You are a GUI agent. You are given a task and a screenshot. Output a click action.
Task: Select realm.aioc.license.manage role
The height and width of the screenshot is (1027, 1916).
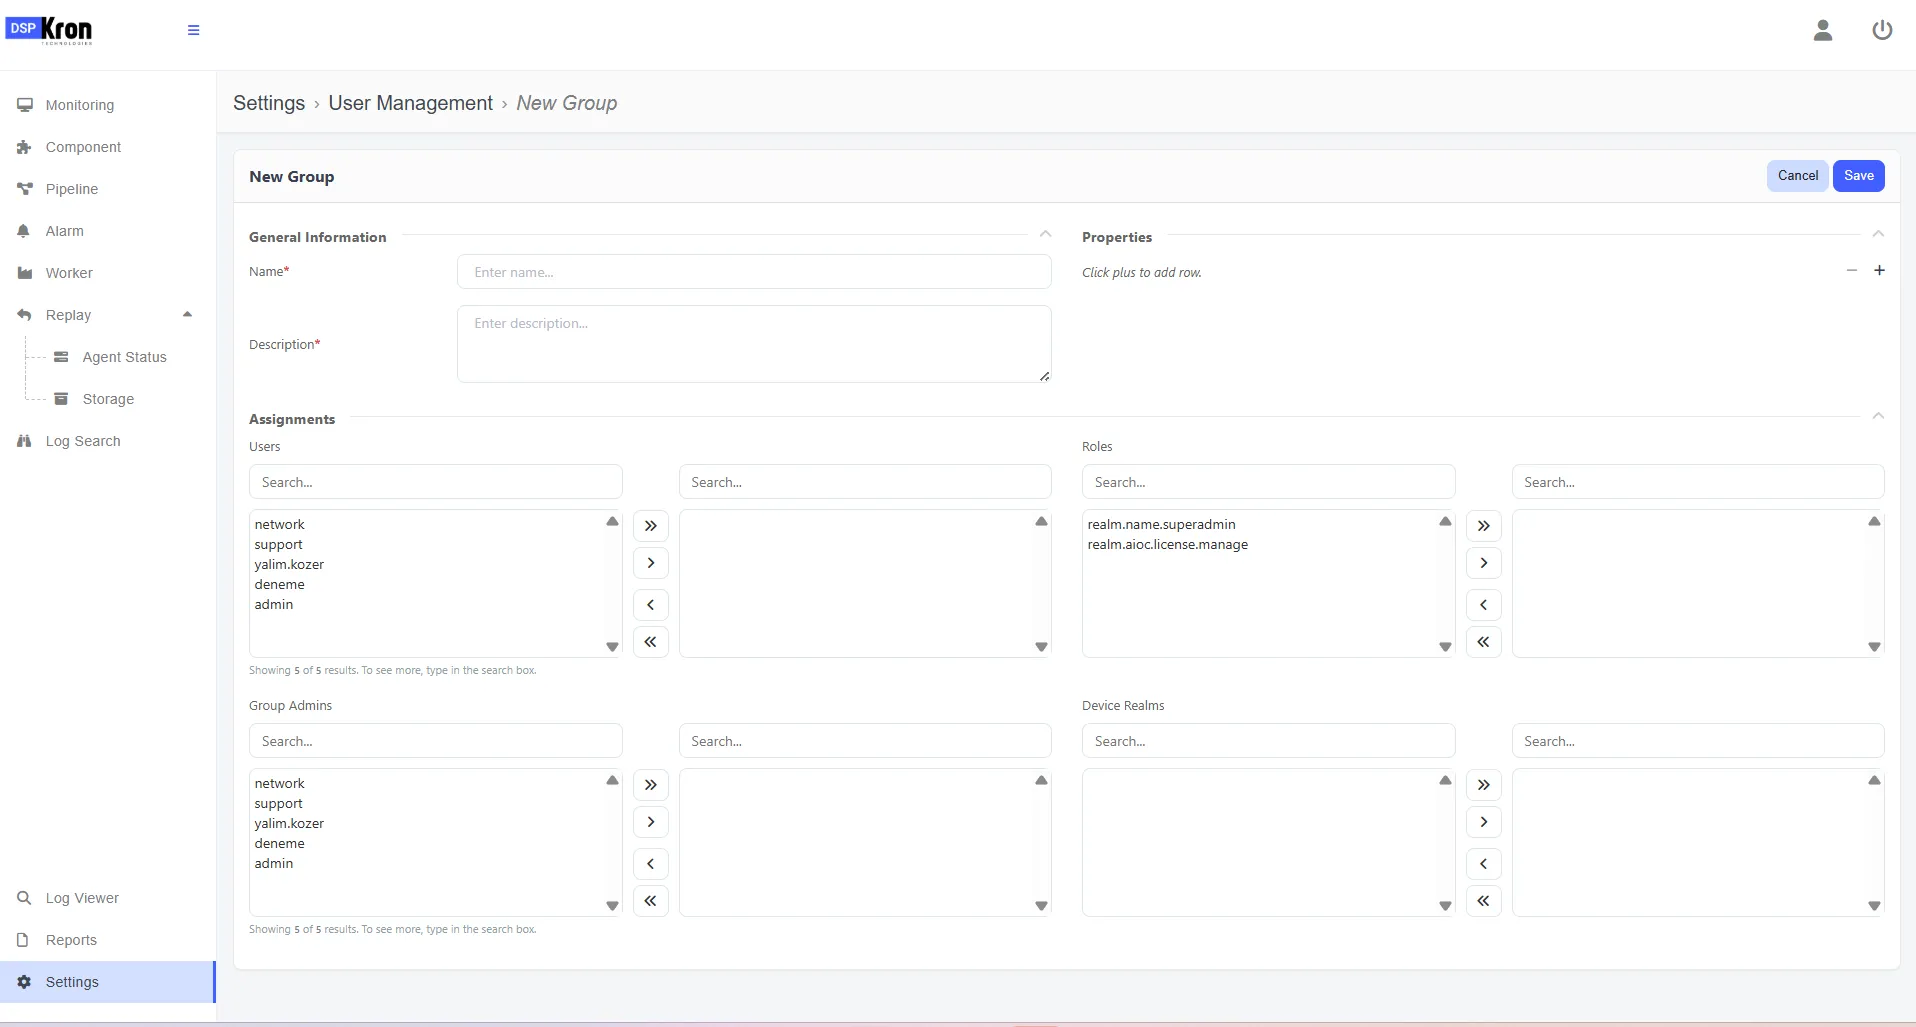[x=1167, y=544]
